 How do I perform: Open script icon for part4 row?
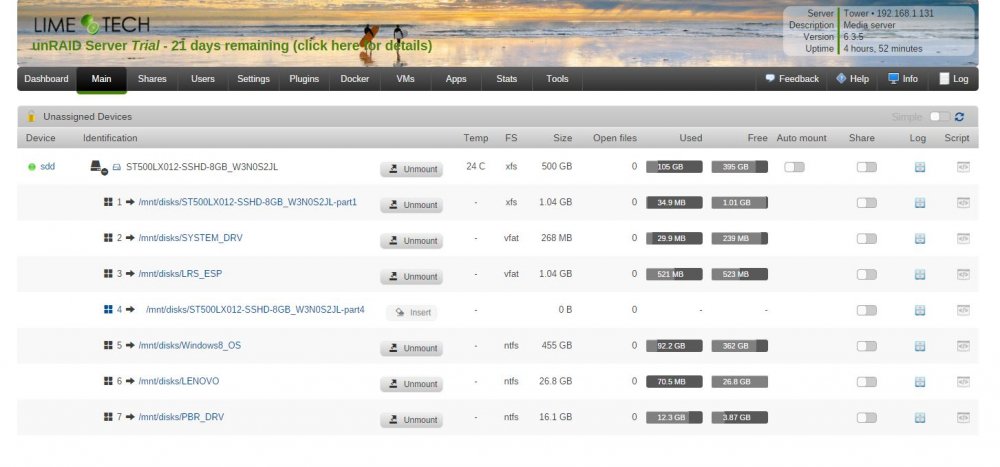963,310
